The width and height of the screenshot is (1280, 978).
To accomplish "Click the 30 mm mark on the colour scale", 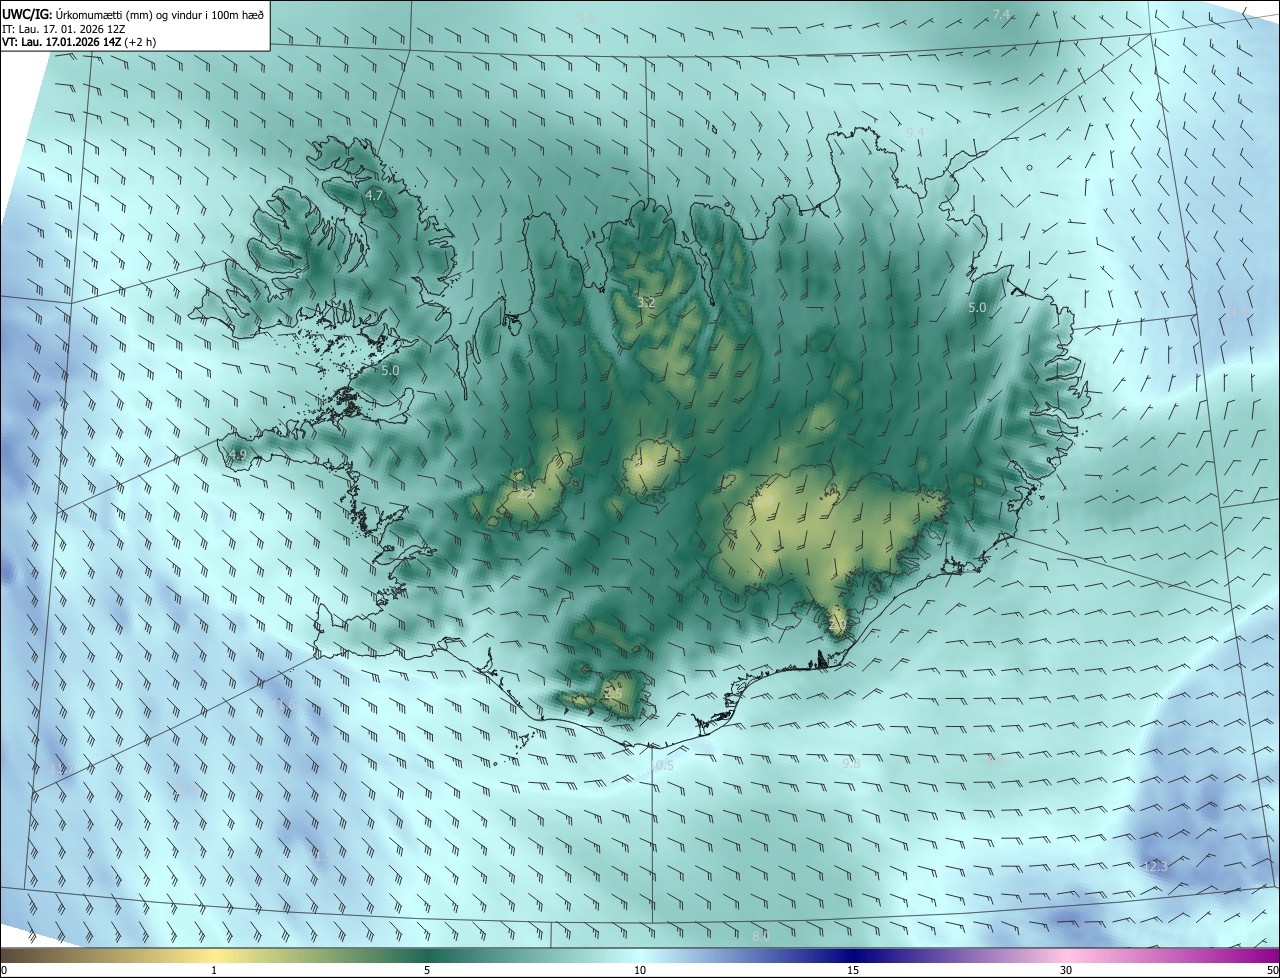I will pyautogui.click(x=1066, y=970).
